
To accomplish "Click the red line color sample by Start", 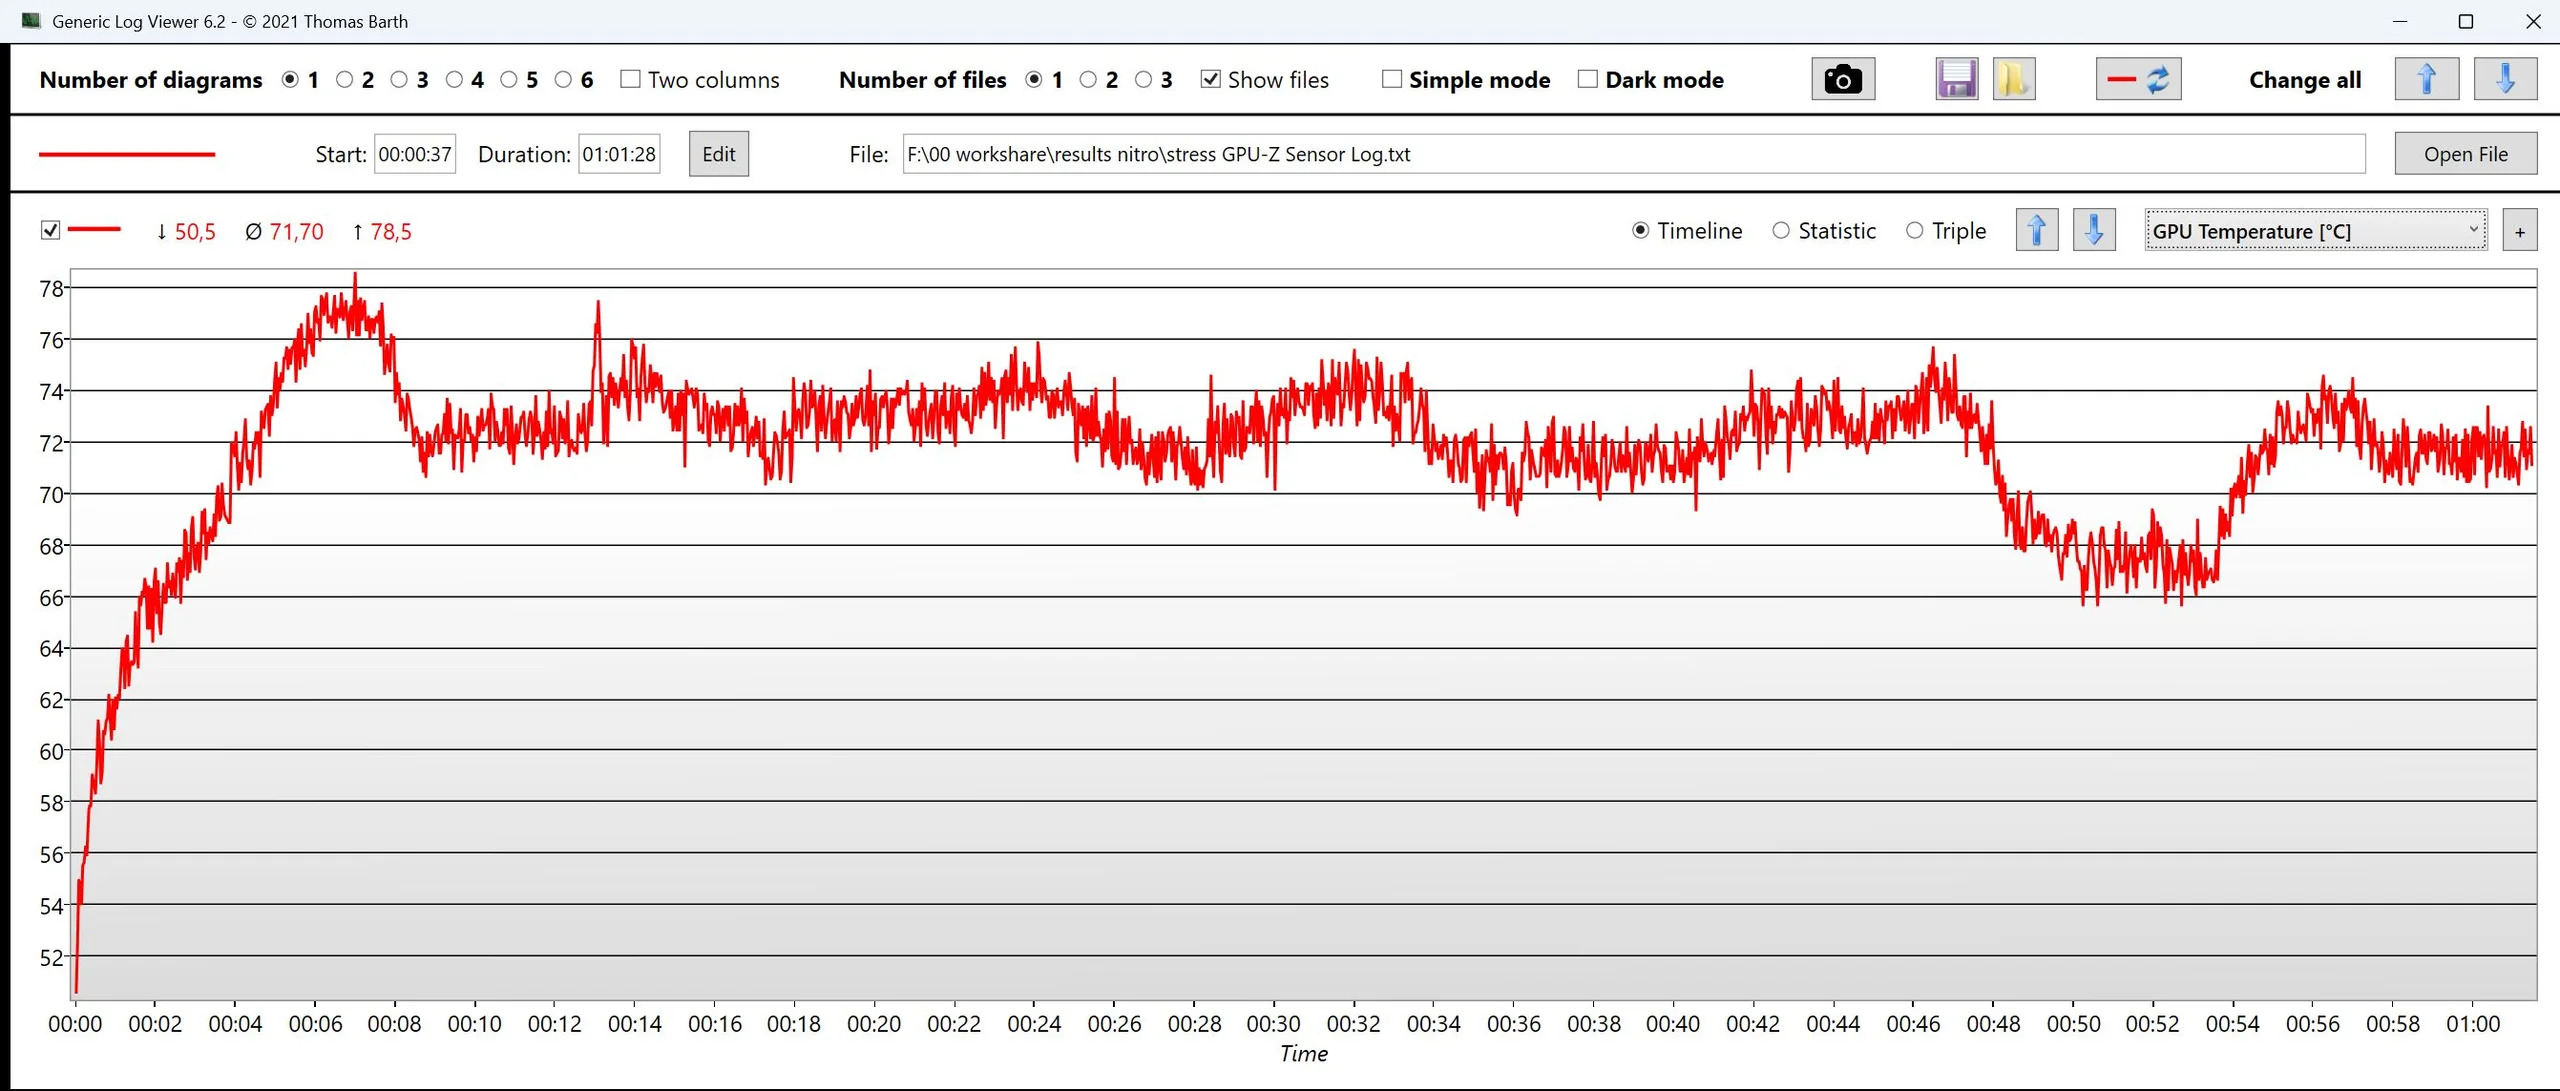I will 127,154.
